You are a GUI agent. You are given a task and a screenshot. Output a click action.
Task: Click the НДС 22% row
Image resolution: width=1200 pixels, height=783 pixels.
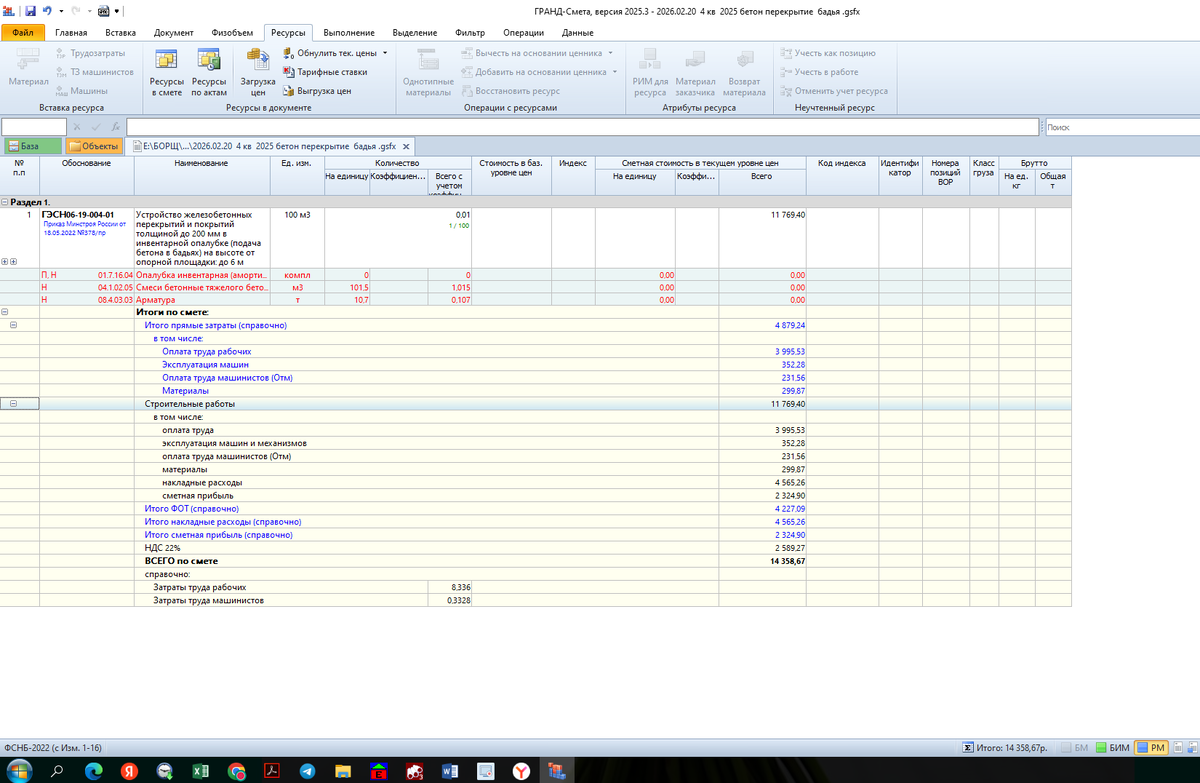click(535, 549)
